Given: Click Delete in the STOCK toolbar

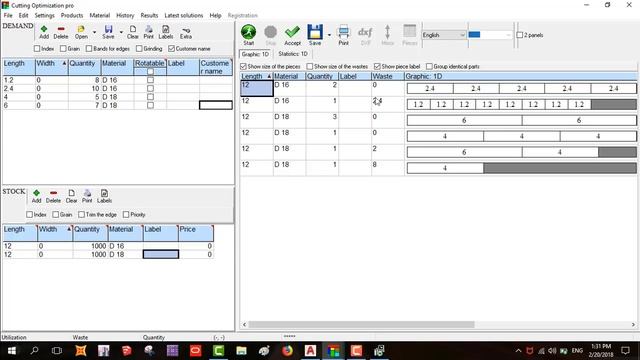Looking at the screenshot, I should click(x=53, y=196).
